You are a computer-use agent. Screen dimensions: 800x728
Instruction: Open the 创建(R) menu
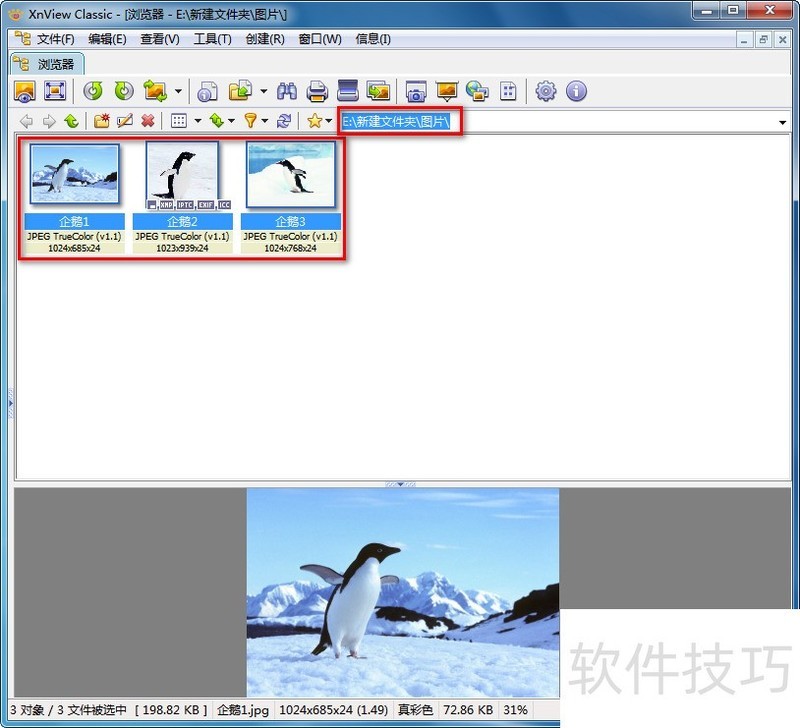(265, 39)
